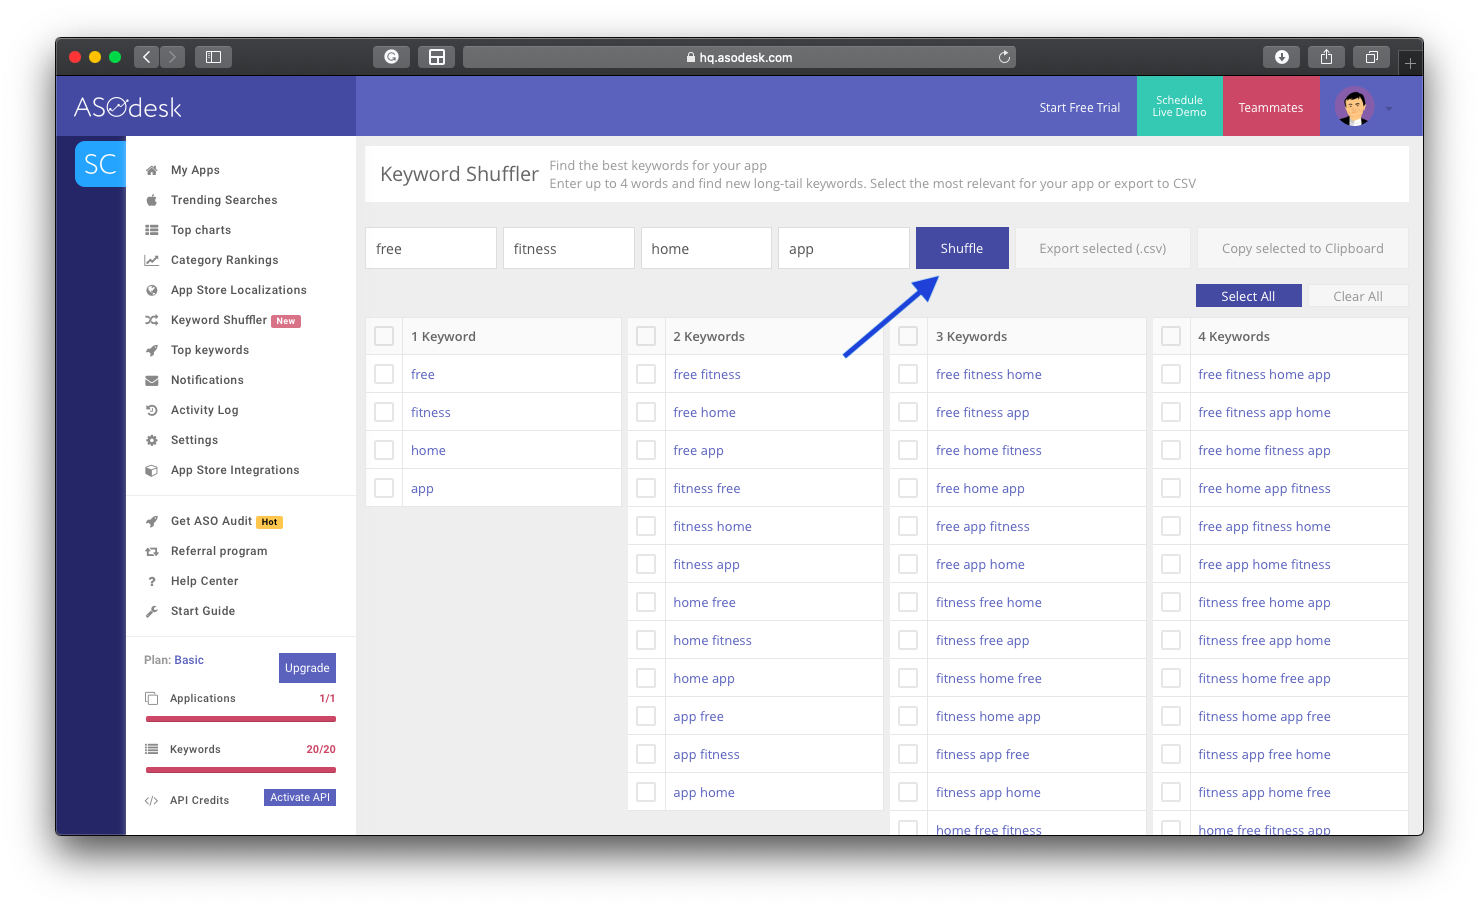This screenshot has width=1479, height=909.
Task: Check the box for 'free fitness home'
Action: point(908,374)
